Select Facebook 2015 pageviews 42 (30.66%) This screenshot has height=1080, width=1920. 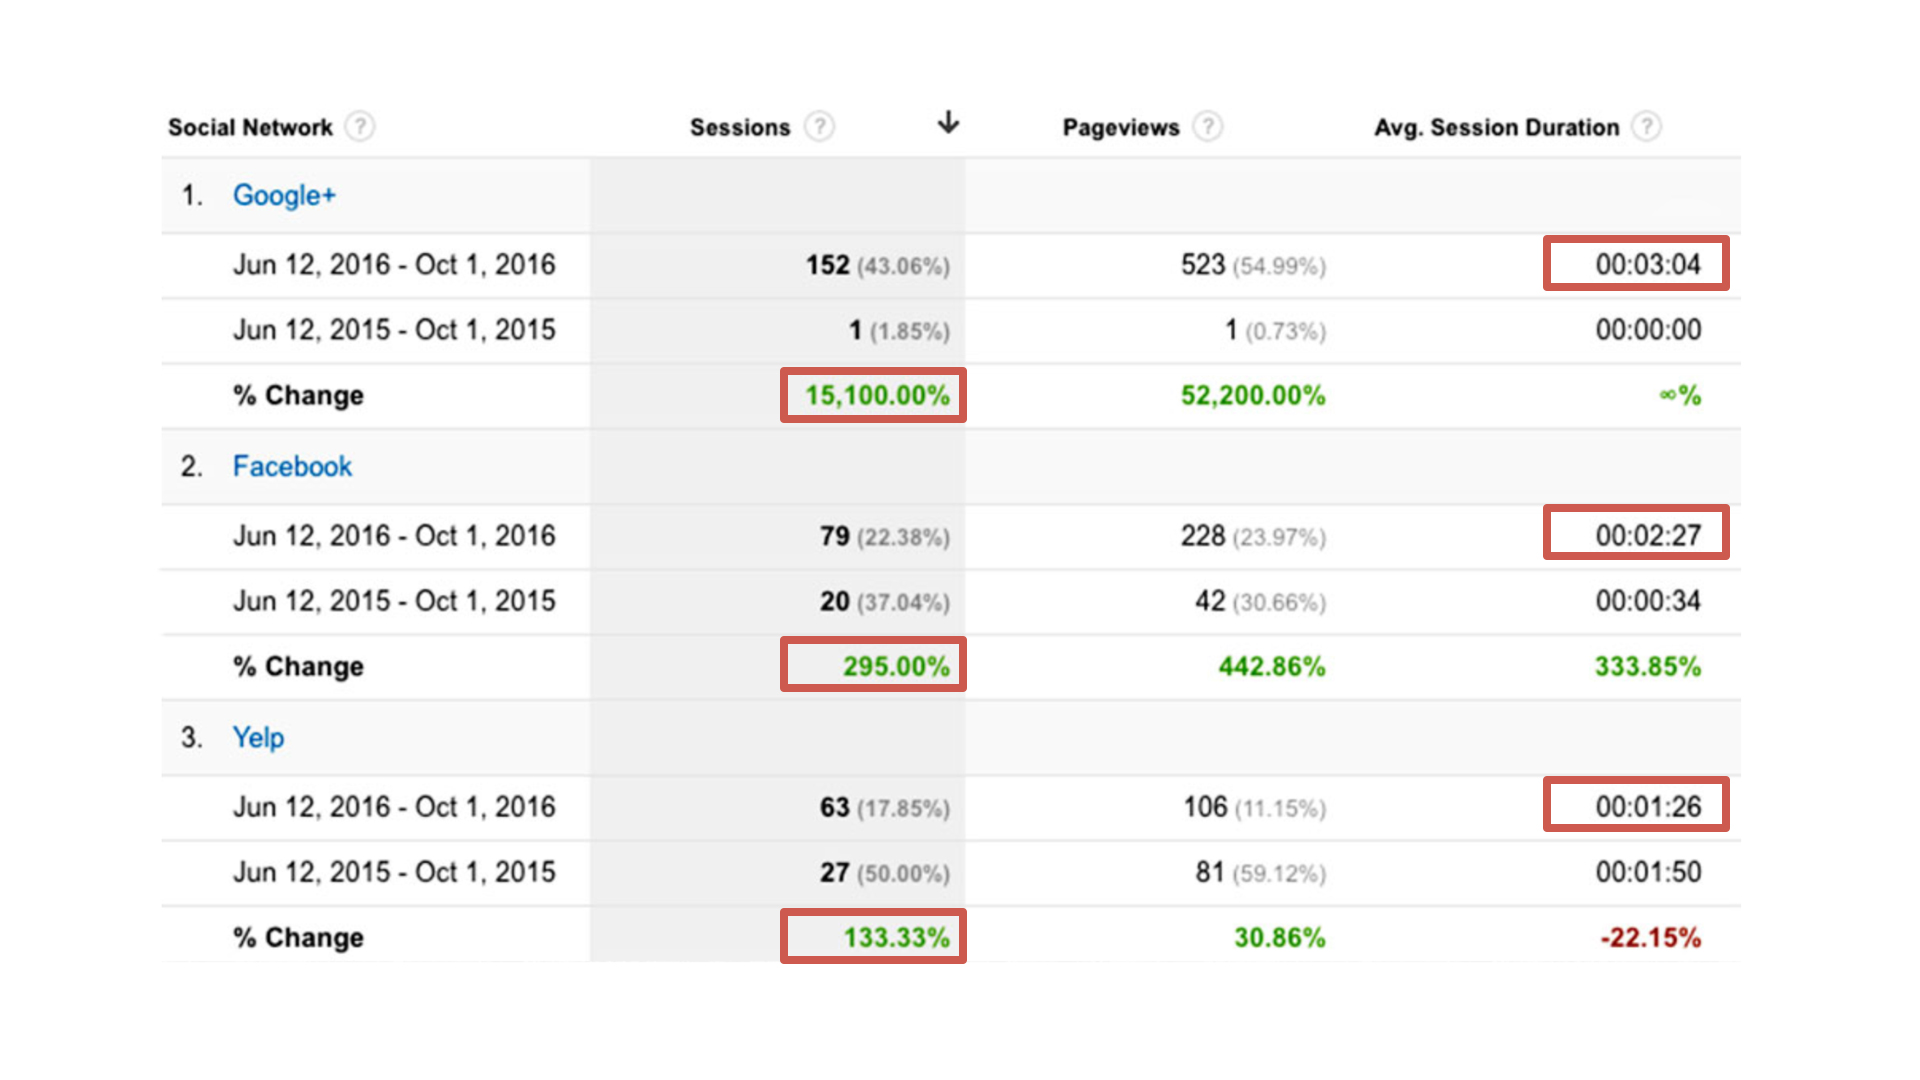point(1260,601)
